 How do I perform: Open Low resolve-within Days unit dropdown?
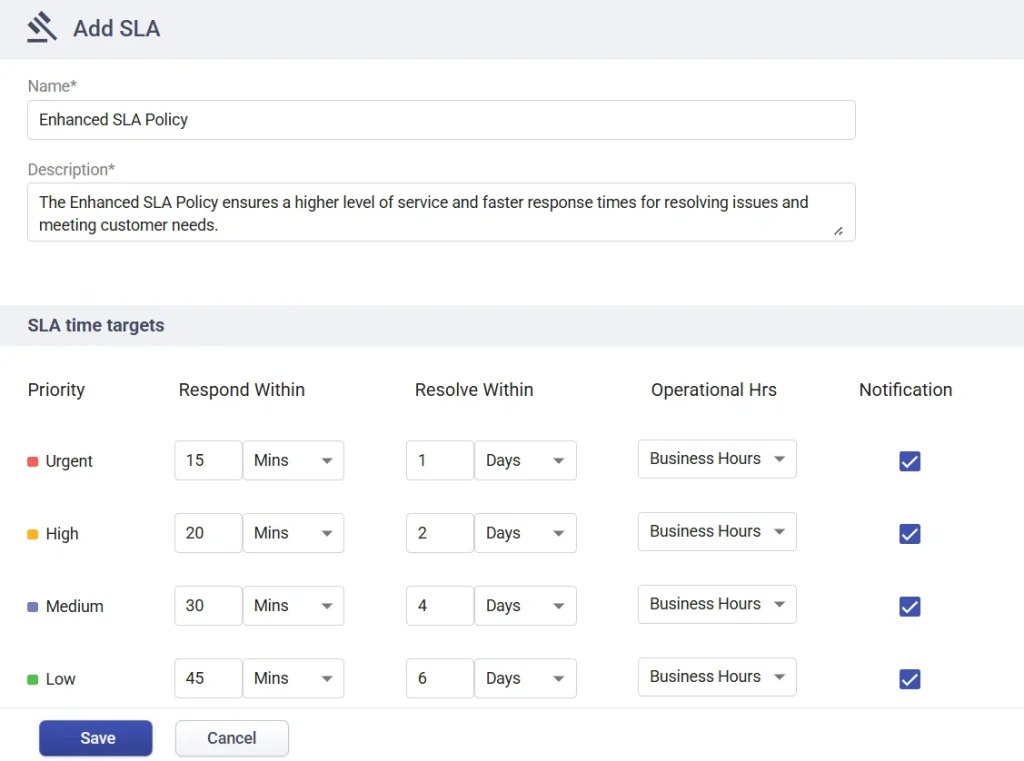(x=525, y=678)
